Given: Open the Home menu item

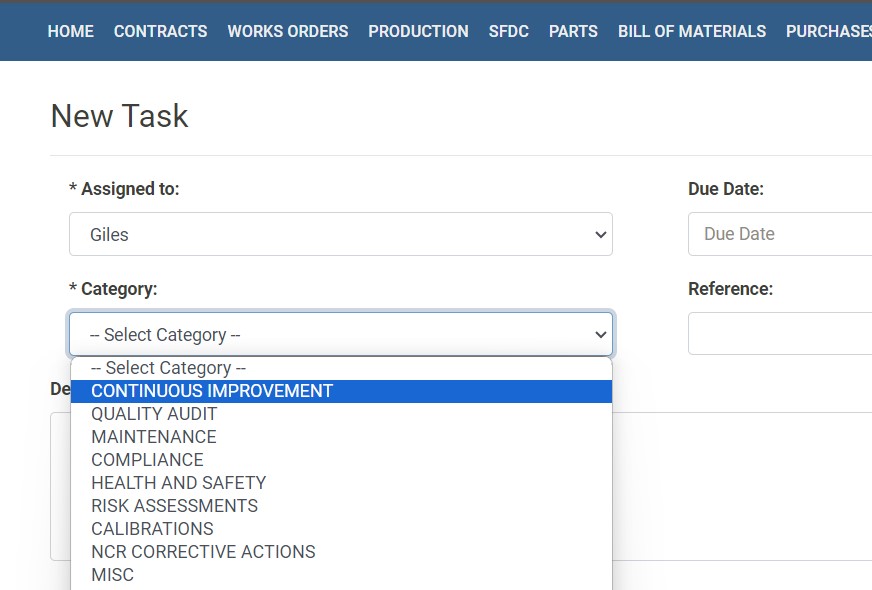Looking at the screenshot, I should tap(70, 31).
